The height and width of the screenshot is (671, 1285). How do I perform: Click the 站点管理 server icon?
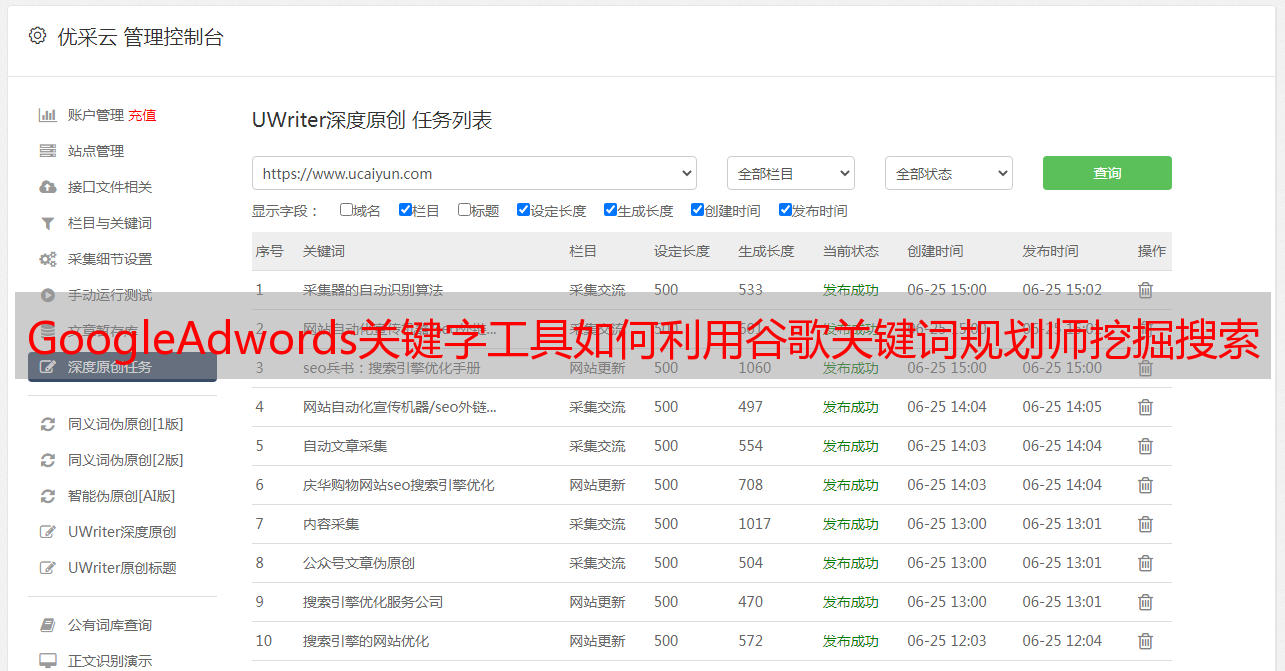point(47,151)
